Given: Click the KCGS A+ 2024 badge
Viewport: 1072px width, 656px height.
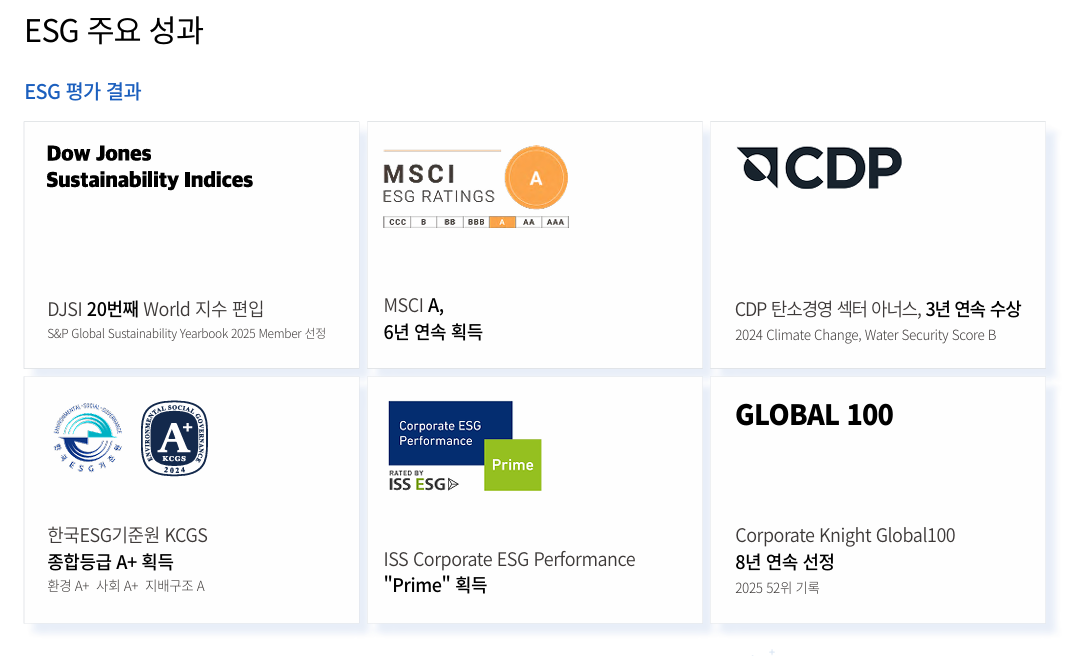Looking at the screenshot, I should coord(174,438).
